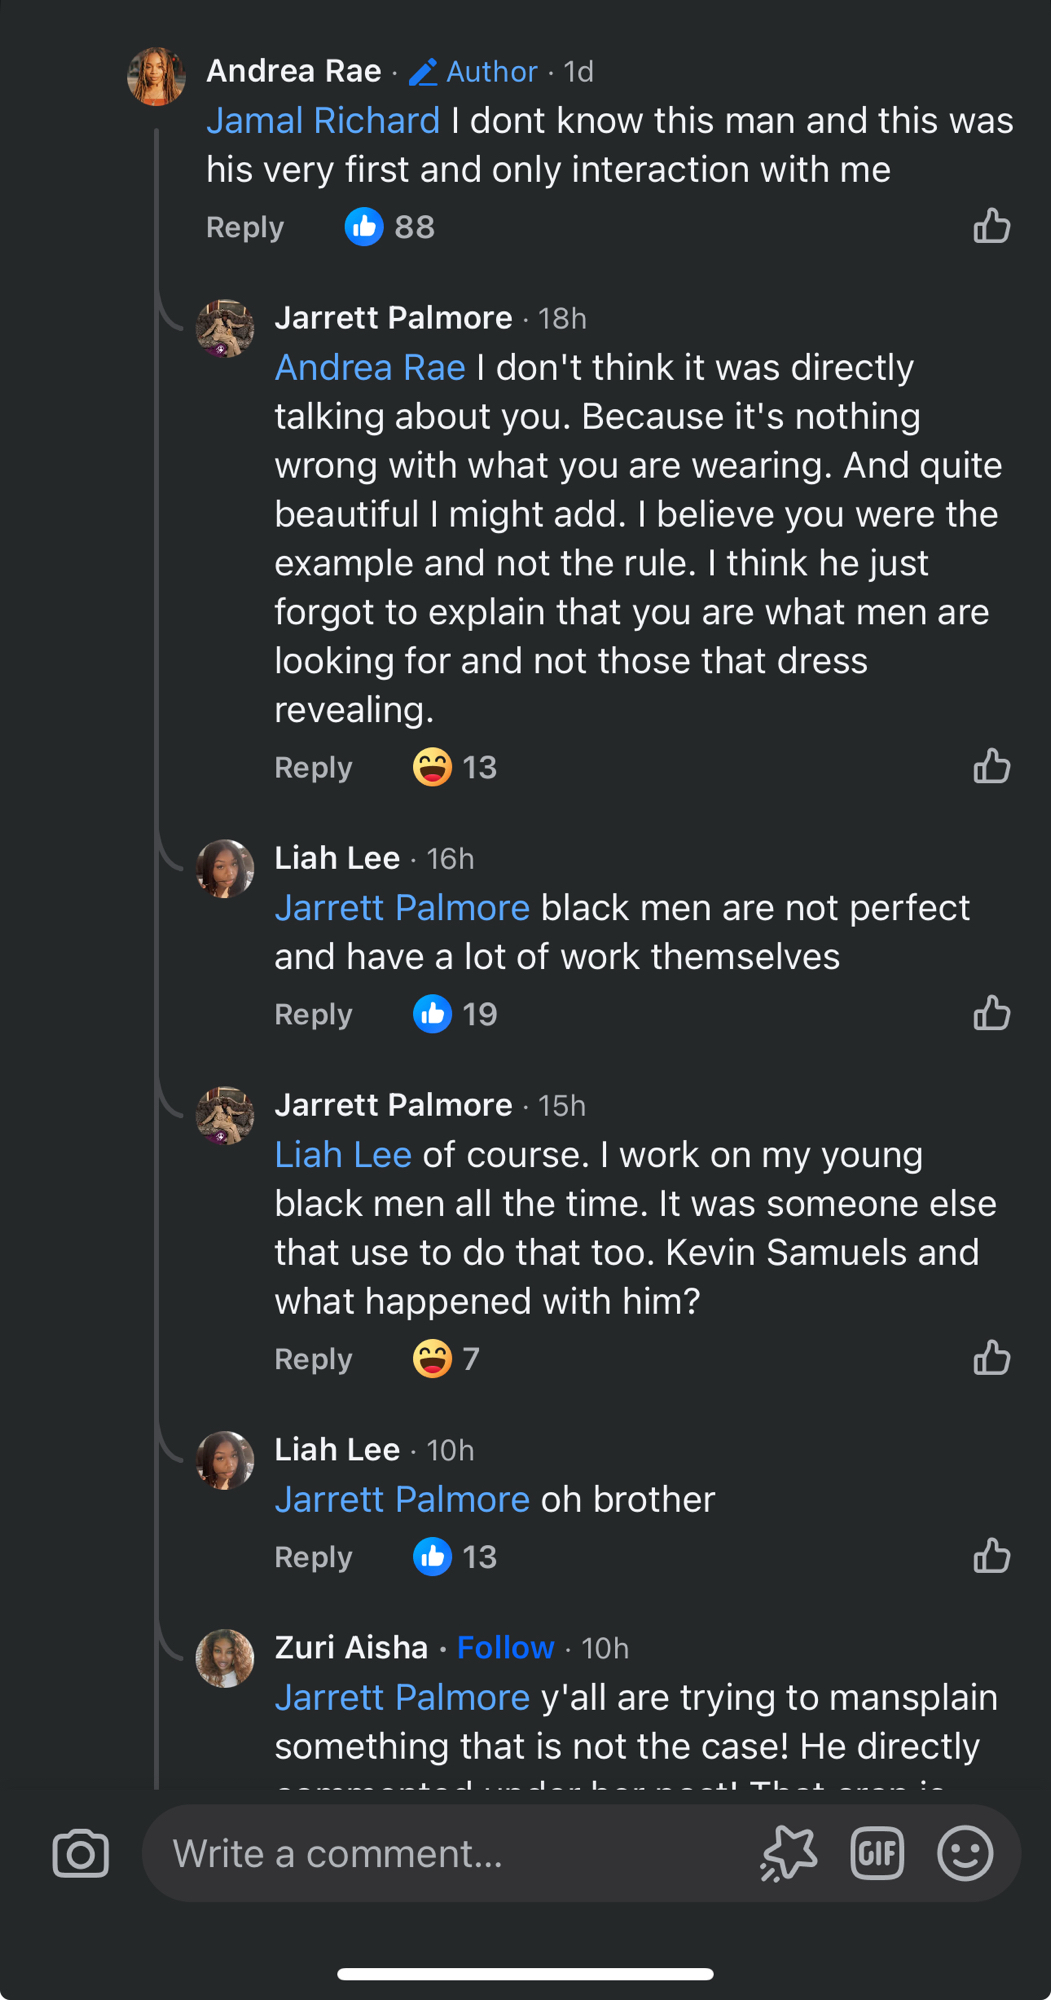View the 19 like reactions on Liah's comment

pyautogui.click(x=456, y=1014)
